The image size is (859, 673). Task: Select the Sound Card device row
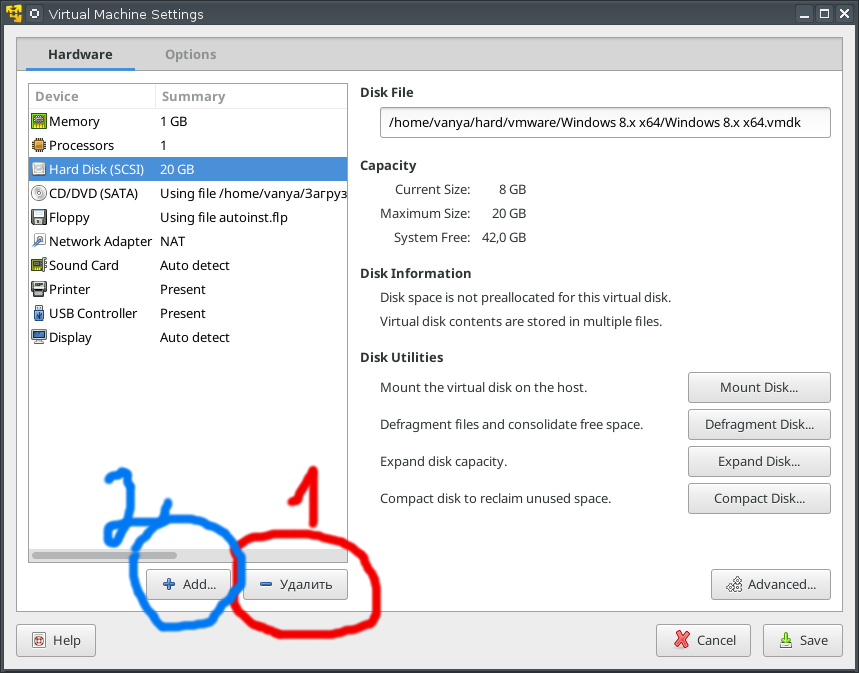[188, 265]
